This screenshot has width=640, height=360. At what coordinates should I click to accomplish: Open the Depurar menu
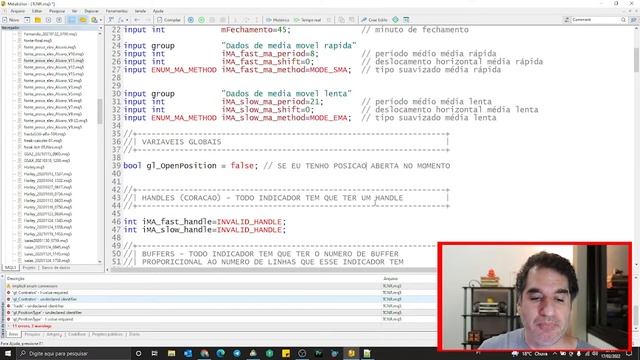[91, 11]
